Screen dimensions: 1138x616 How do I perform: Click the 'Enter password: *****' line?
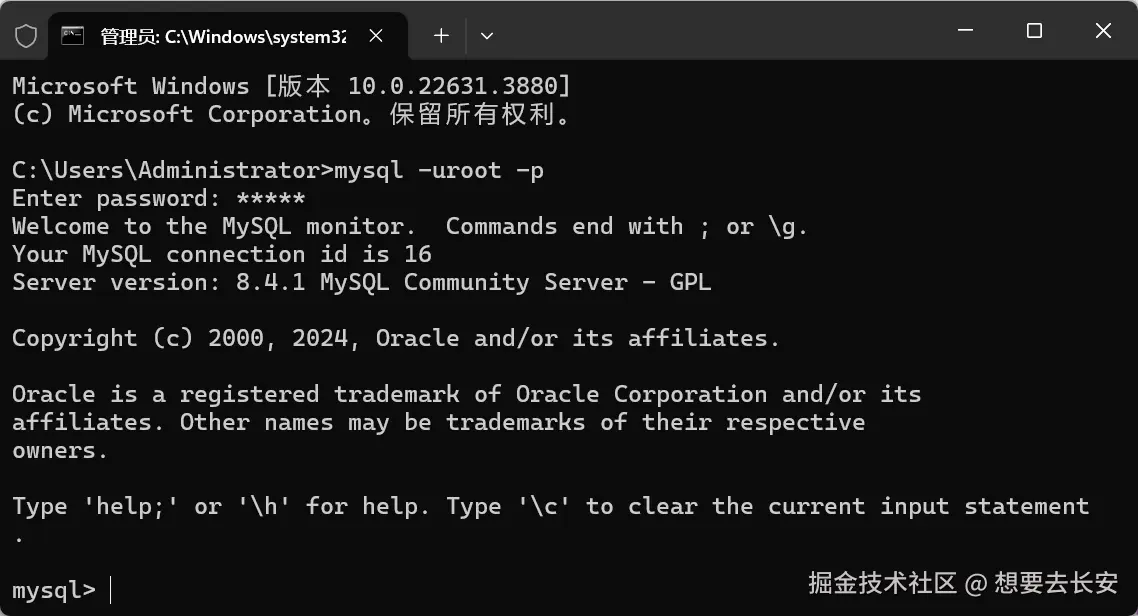pyautogui.click(x=158, y=198)
